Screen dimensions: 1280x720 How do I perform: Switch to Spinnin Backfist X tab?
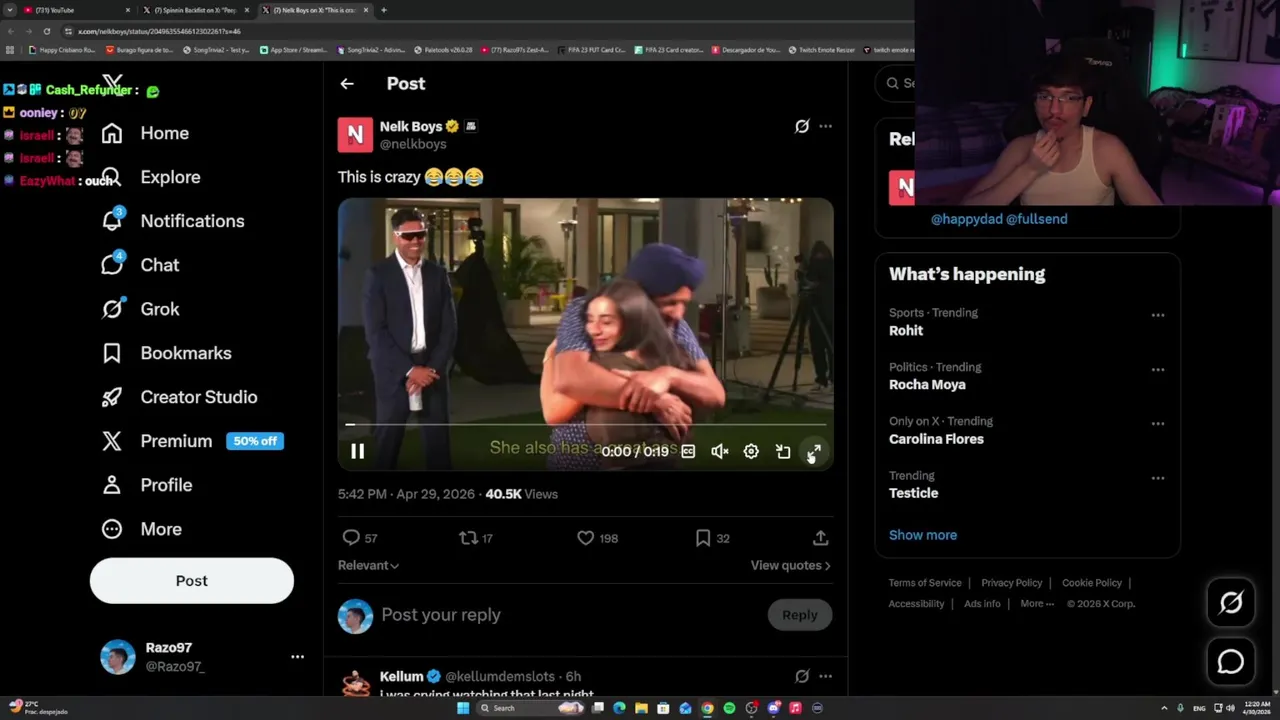pos(195,10)
